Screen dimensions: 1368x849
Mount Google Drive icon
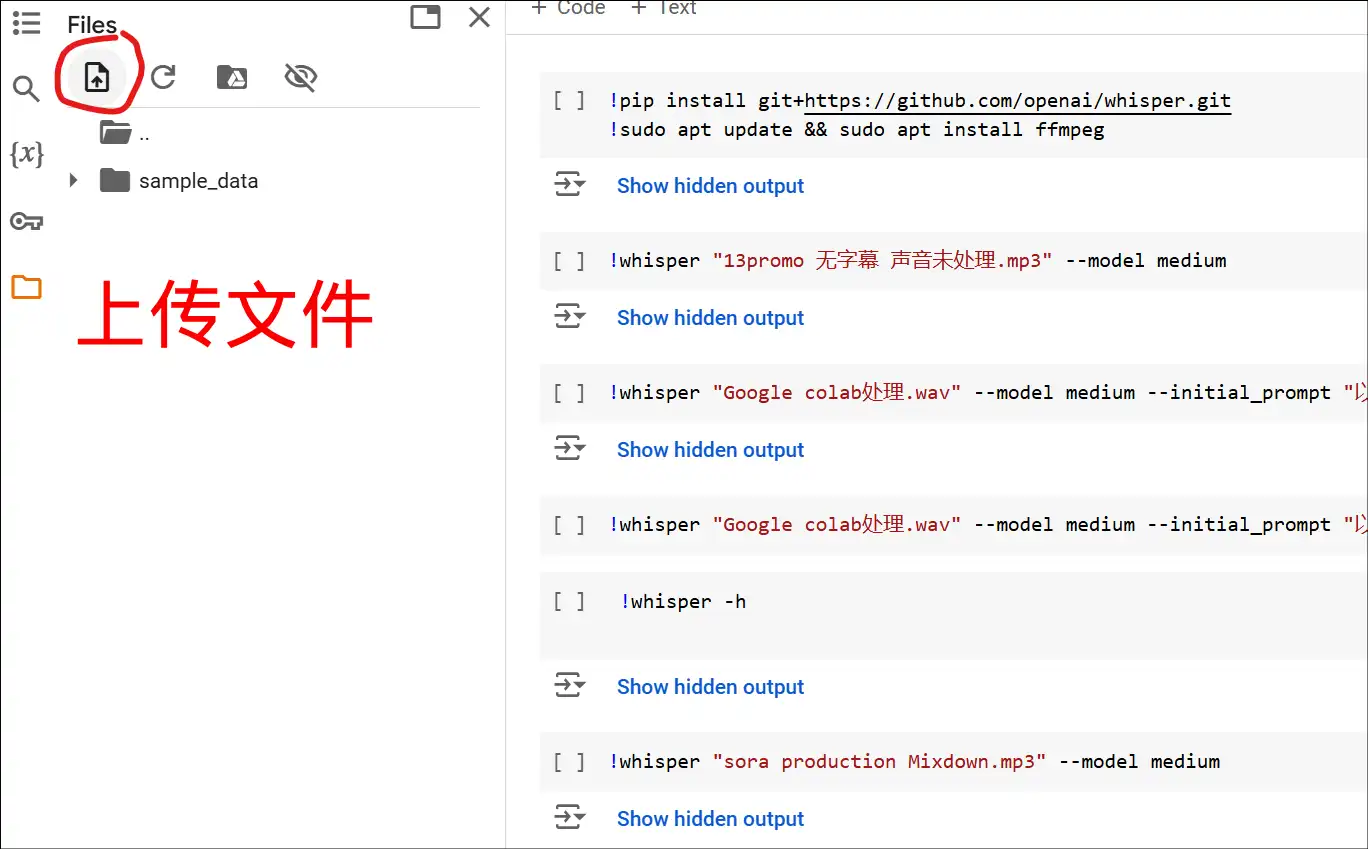click(x=232, y=77)
